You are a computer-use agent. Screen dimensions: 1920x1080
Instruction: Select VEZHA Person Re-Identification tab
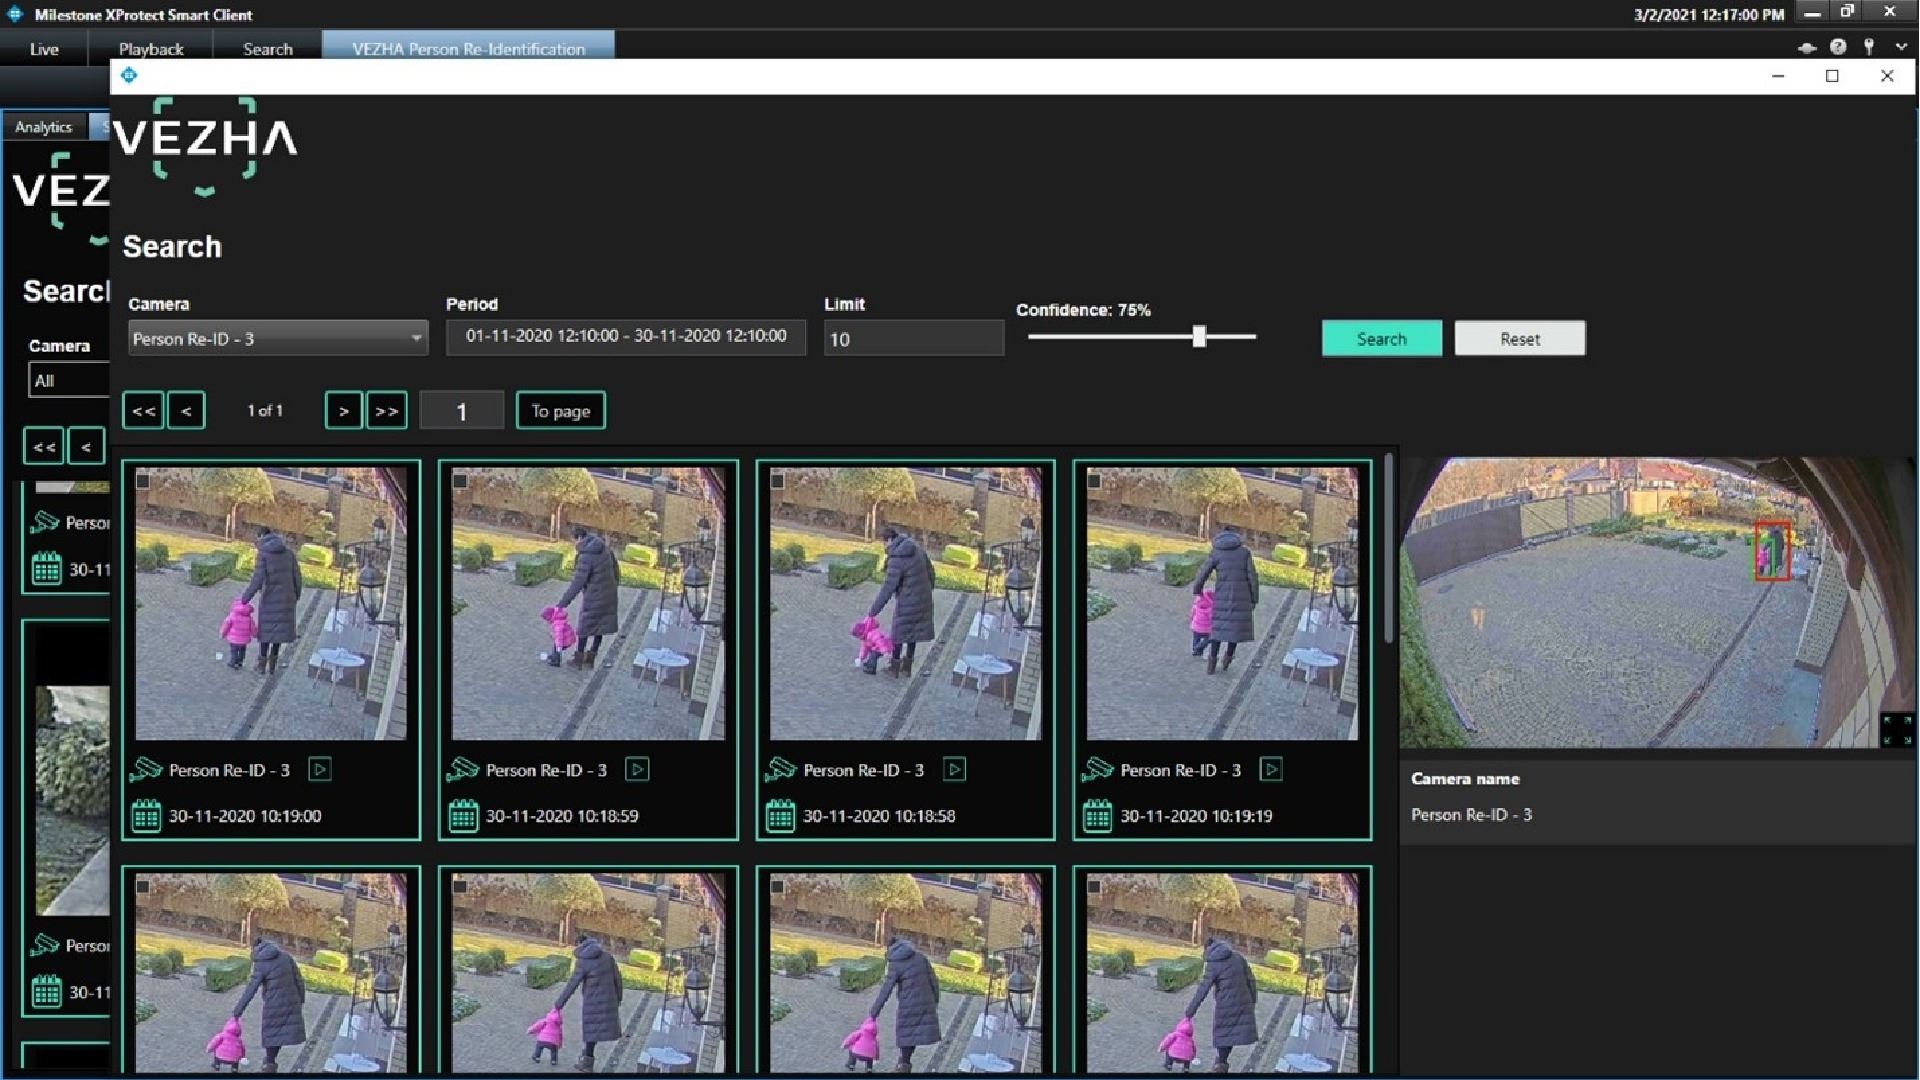[x=468, y=48]
